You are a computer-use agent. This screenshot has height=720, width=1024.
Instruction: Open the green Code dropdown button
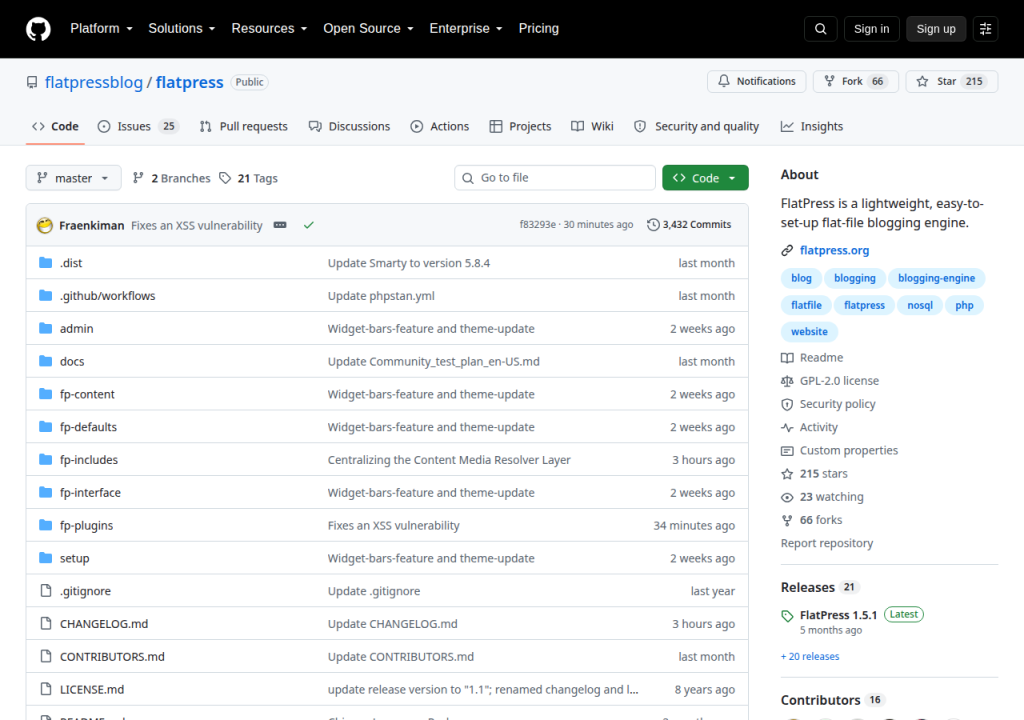pos(705,178)
